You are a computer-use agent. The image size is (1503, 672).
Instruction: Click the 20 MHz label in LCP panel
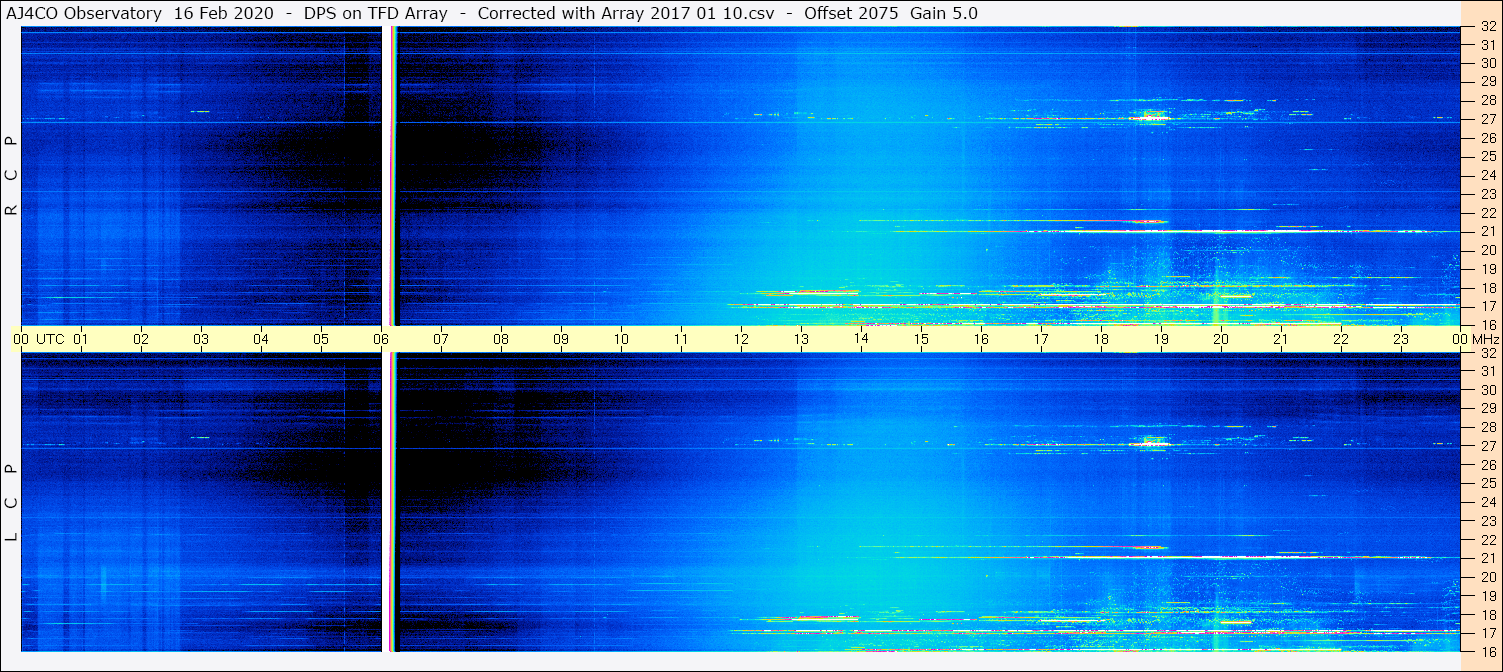coord(1487,577)
